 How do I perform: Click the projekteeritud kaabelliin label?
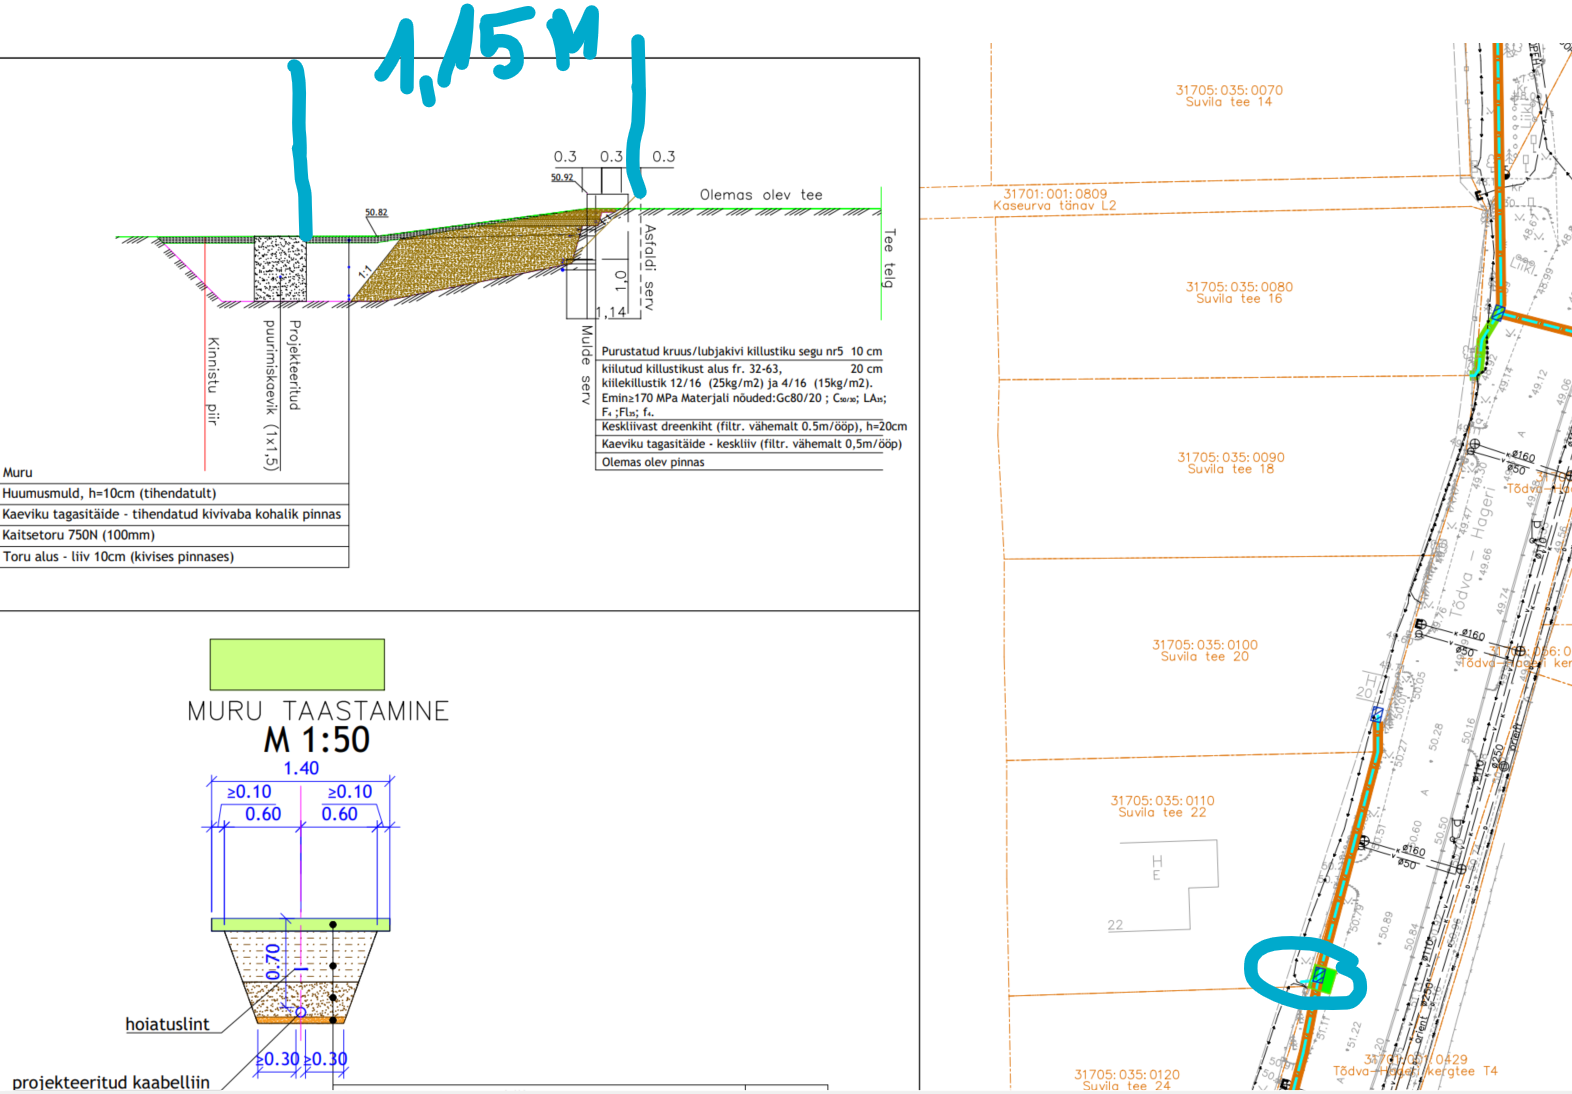pos(111,1082)
